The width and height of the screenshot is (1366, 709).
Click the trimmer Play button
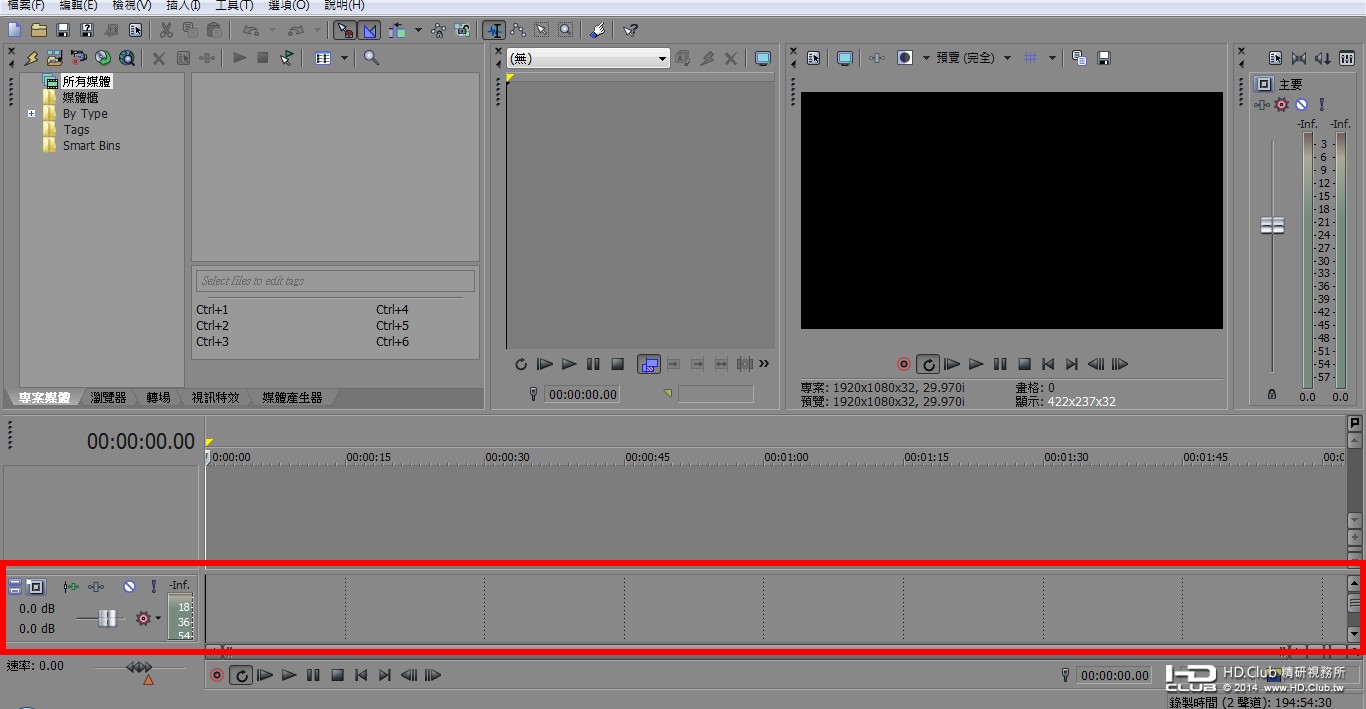(x=569, y=365)
